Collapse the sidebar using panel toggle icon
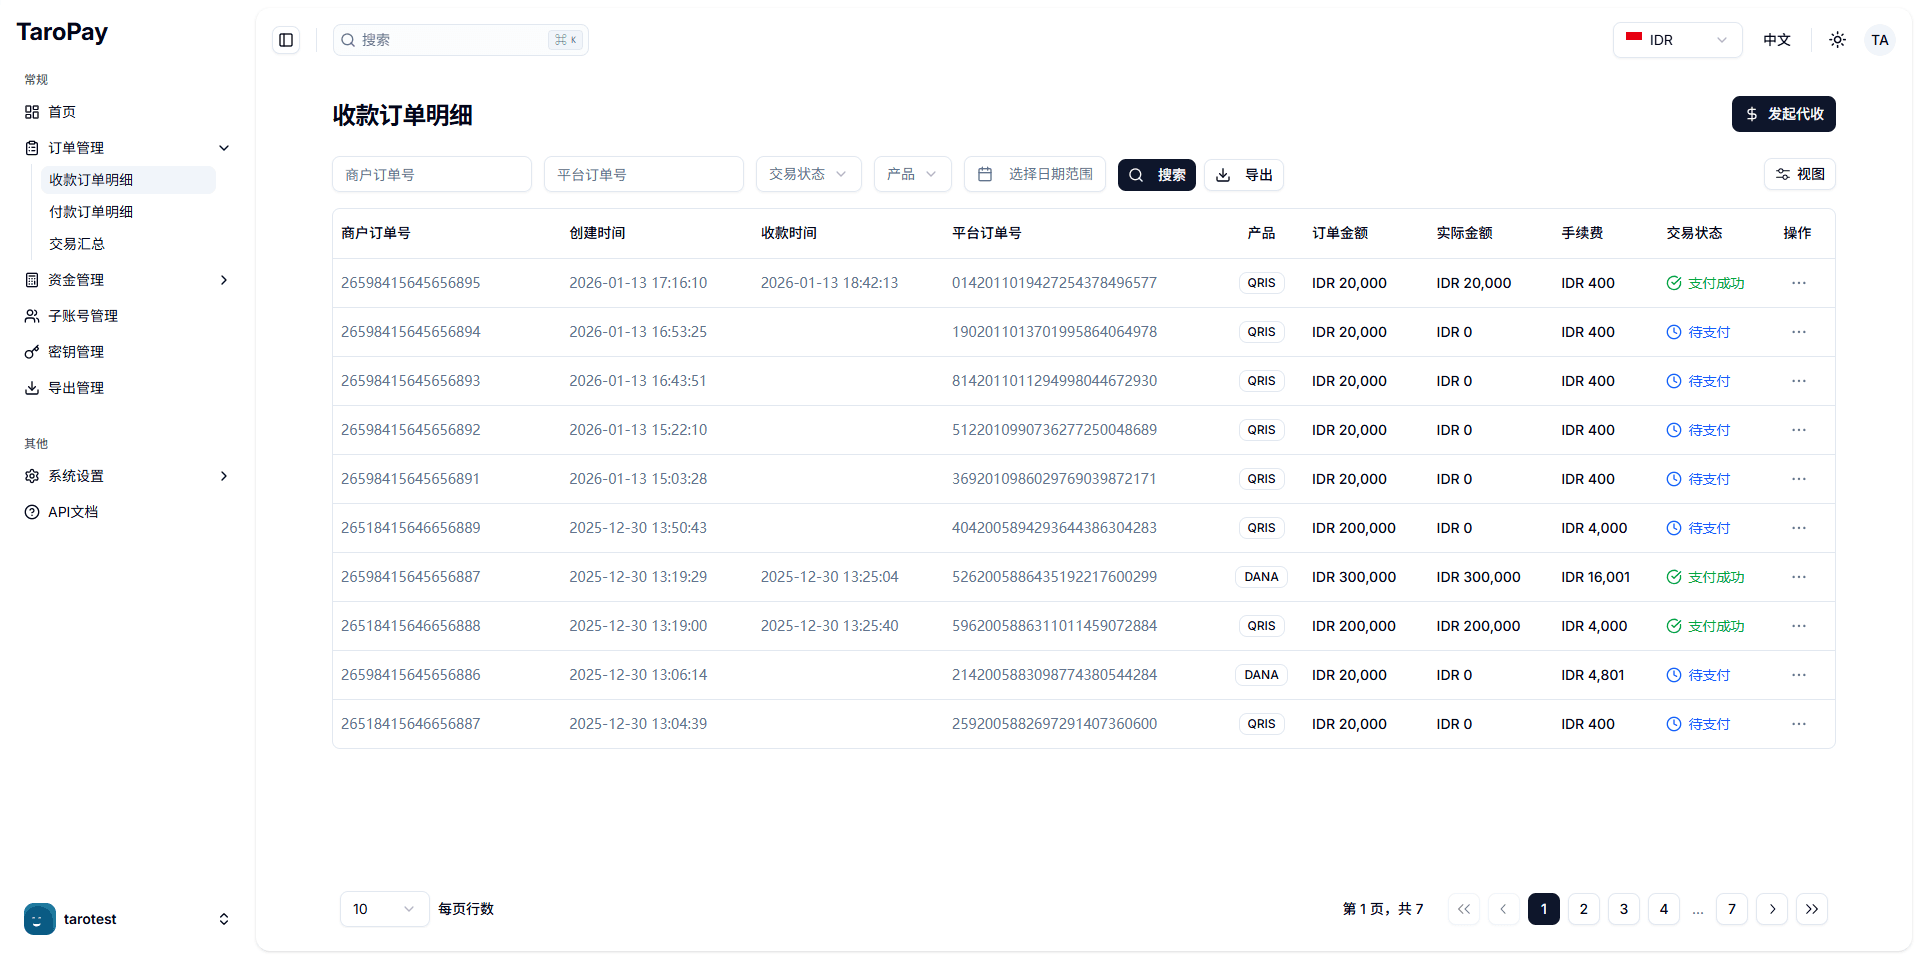The height and width of the screenshot is (959, 1918). [286, 40]
